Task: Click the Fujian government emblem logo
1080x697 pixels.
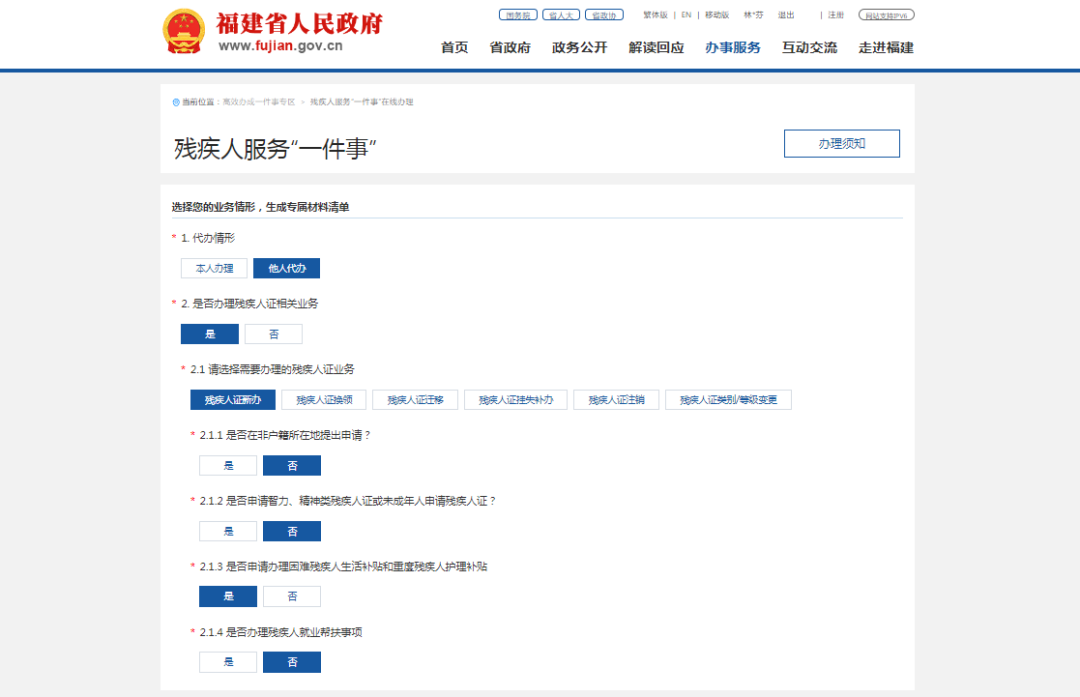Action: (183, 31)
